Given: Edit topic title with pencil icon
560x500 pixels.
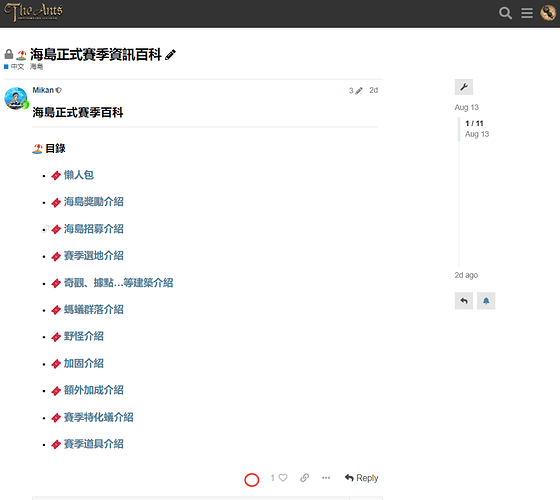Looking at the screenshot, I should coord(170,55).
